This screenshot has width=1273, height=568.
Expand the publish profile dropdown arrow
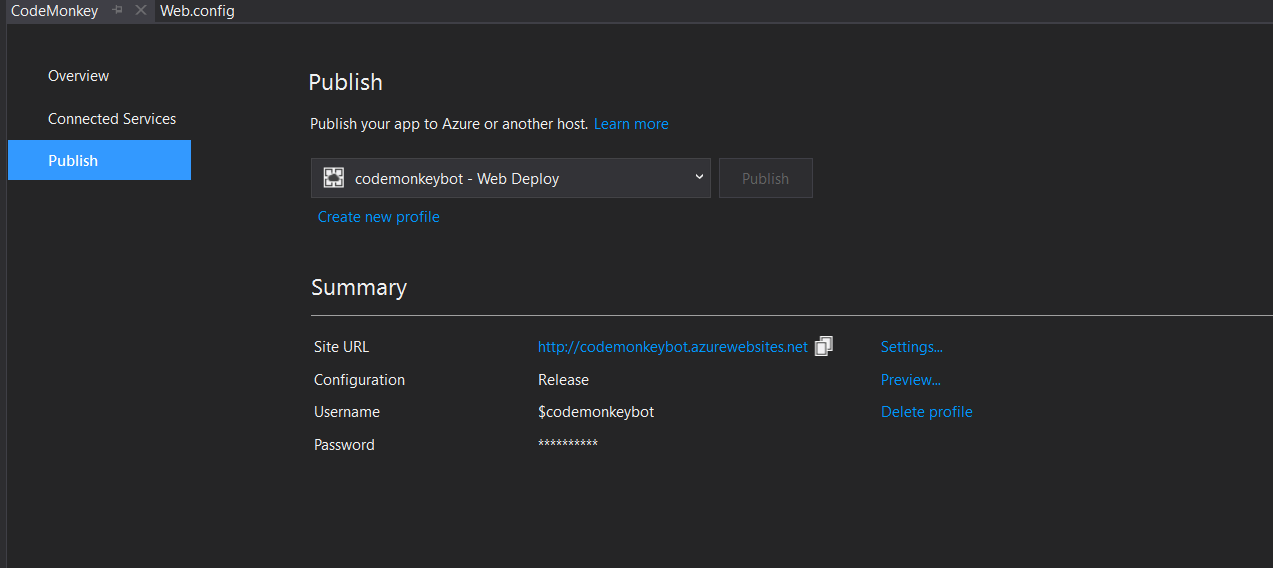[699, 178]
